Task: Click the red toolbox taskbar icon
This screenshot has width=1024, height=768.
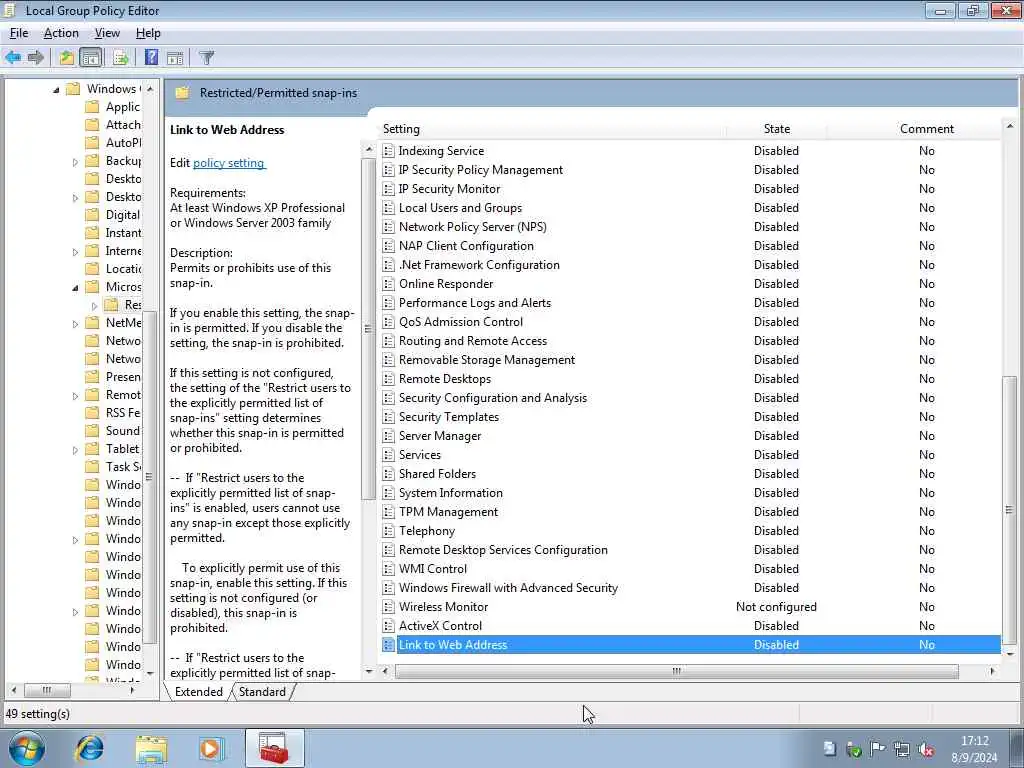Action: [274, 748]
